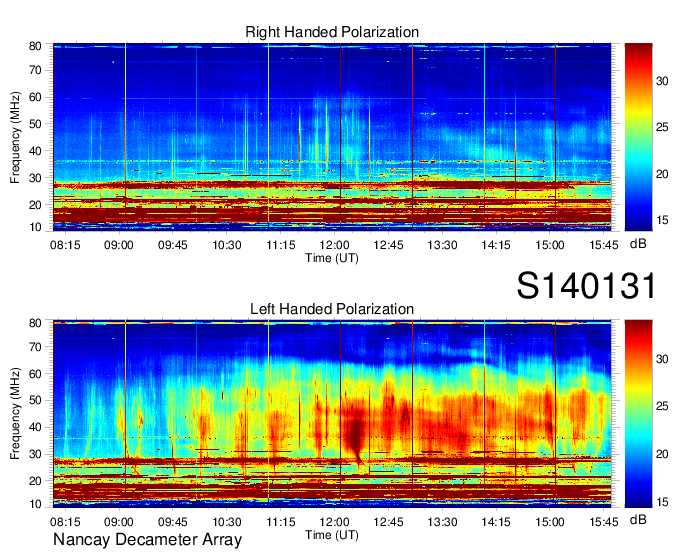The image size is (680, 552).
Task: Click 12:45 time tick on Left Handed plot
Action: coord(388,522)
